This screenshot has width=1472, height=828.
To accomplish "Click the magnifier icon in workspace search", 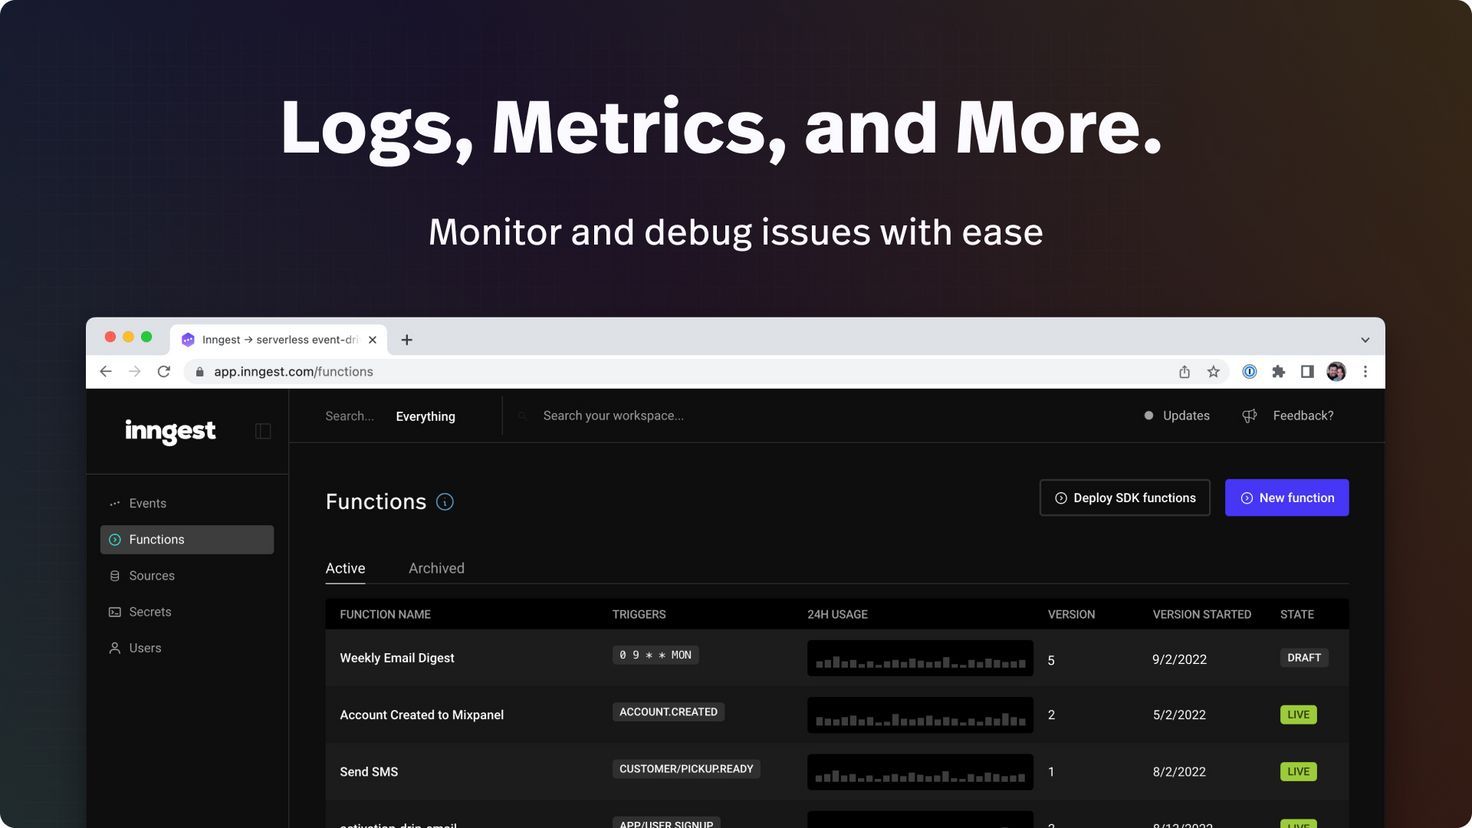I will coord(522,416).
